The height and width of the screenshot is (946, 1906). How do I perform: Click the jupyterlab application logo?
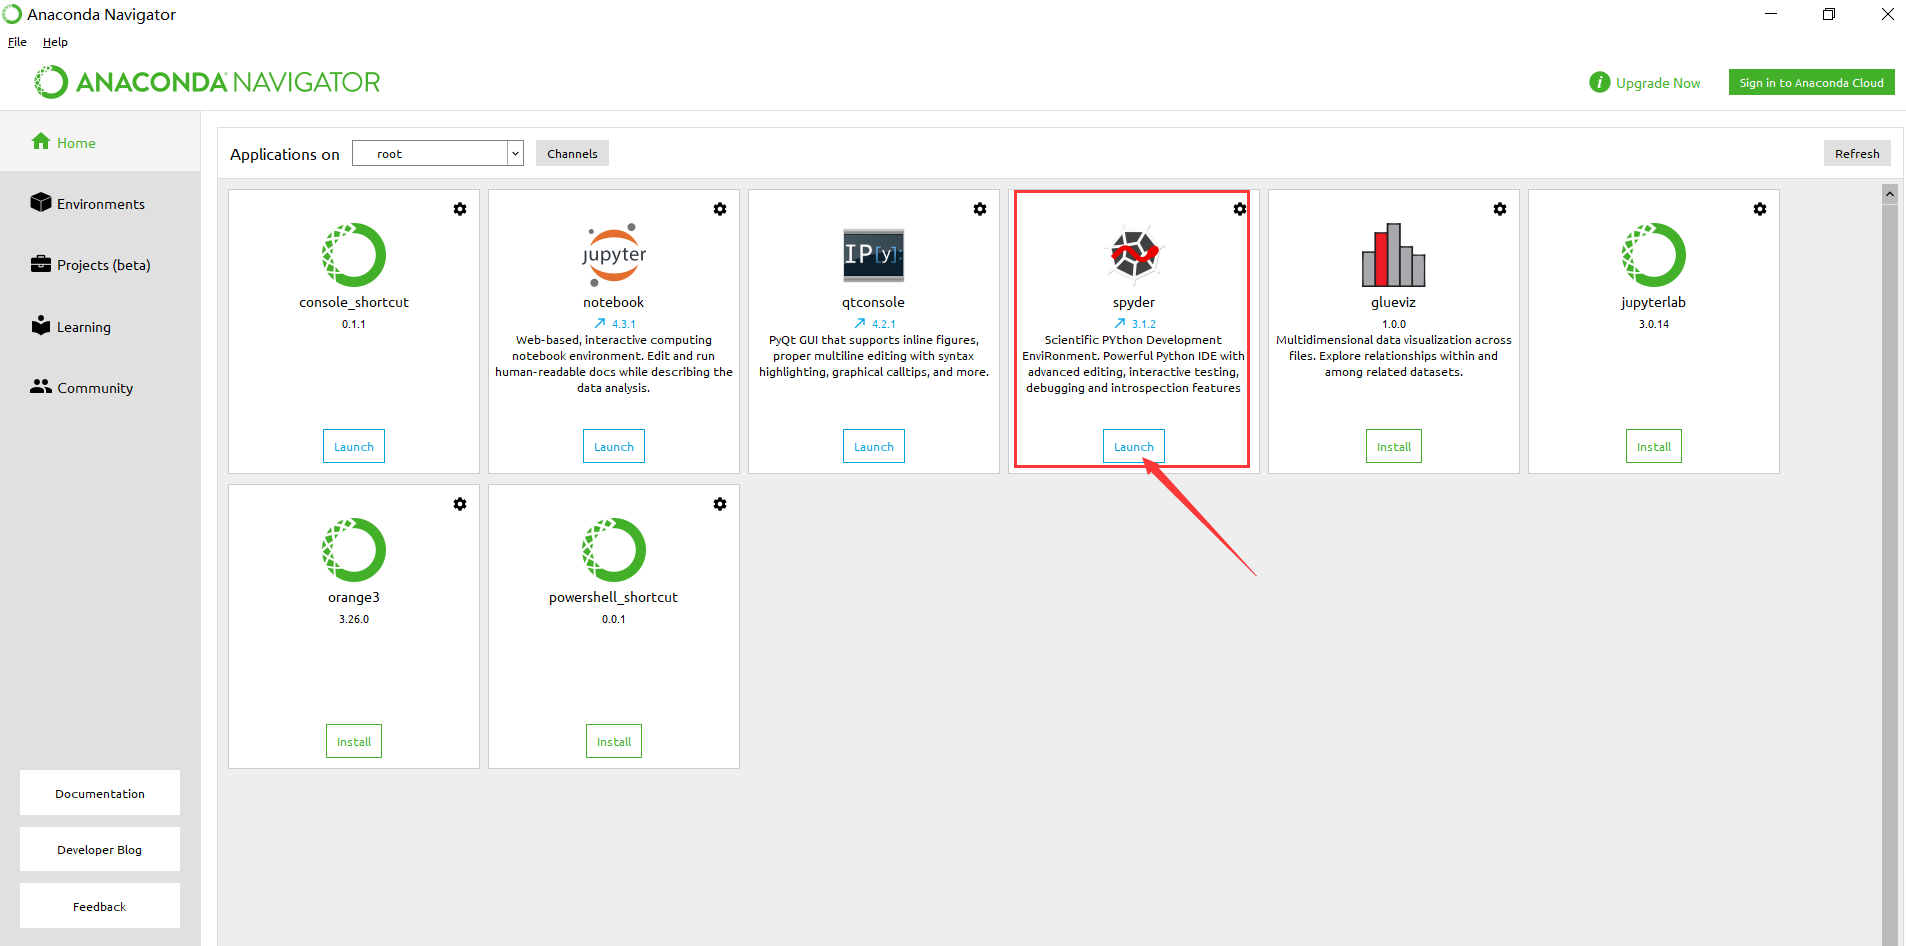pos(1654,255)
